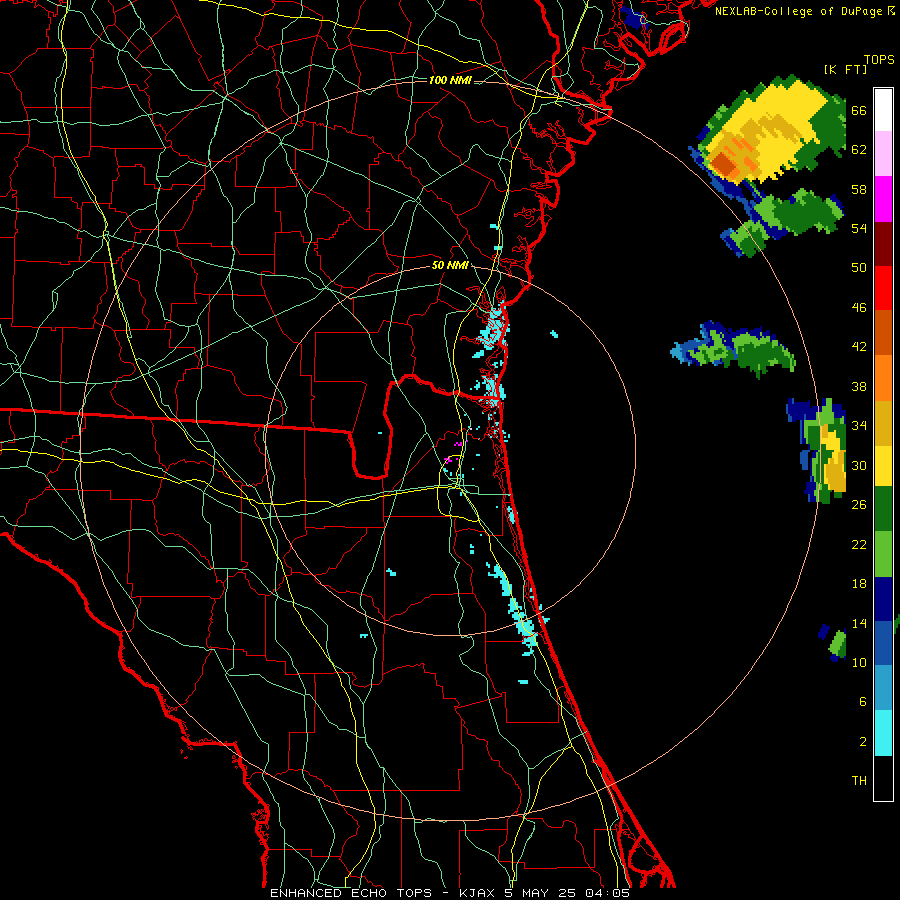Click the 'ENHANCED ECHO TOPS - KJAX' title text

coord(385,893)
